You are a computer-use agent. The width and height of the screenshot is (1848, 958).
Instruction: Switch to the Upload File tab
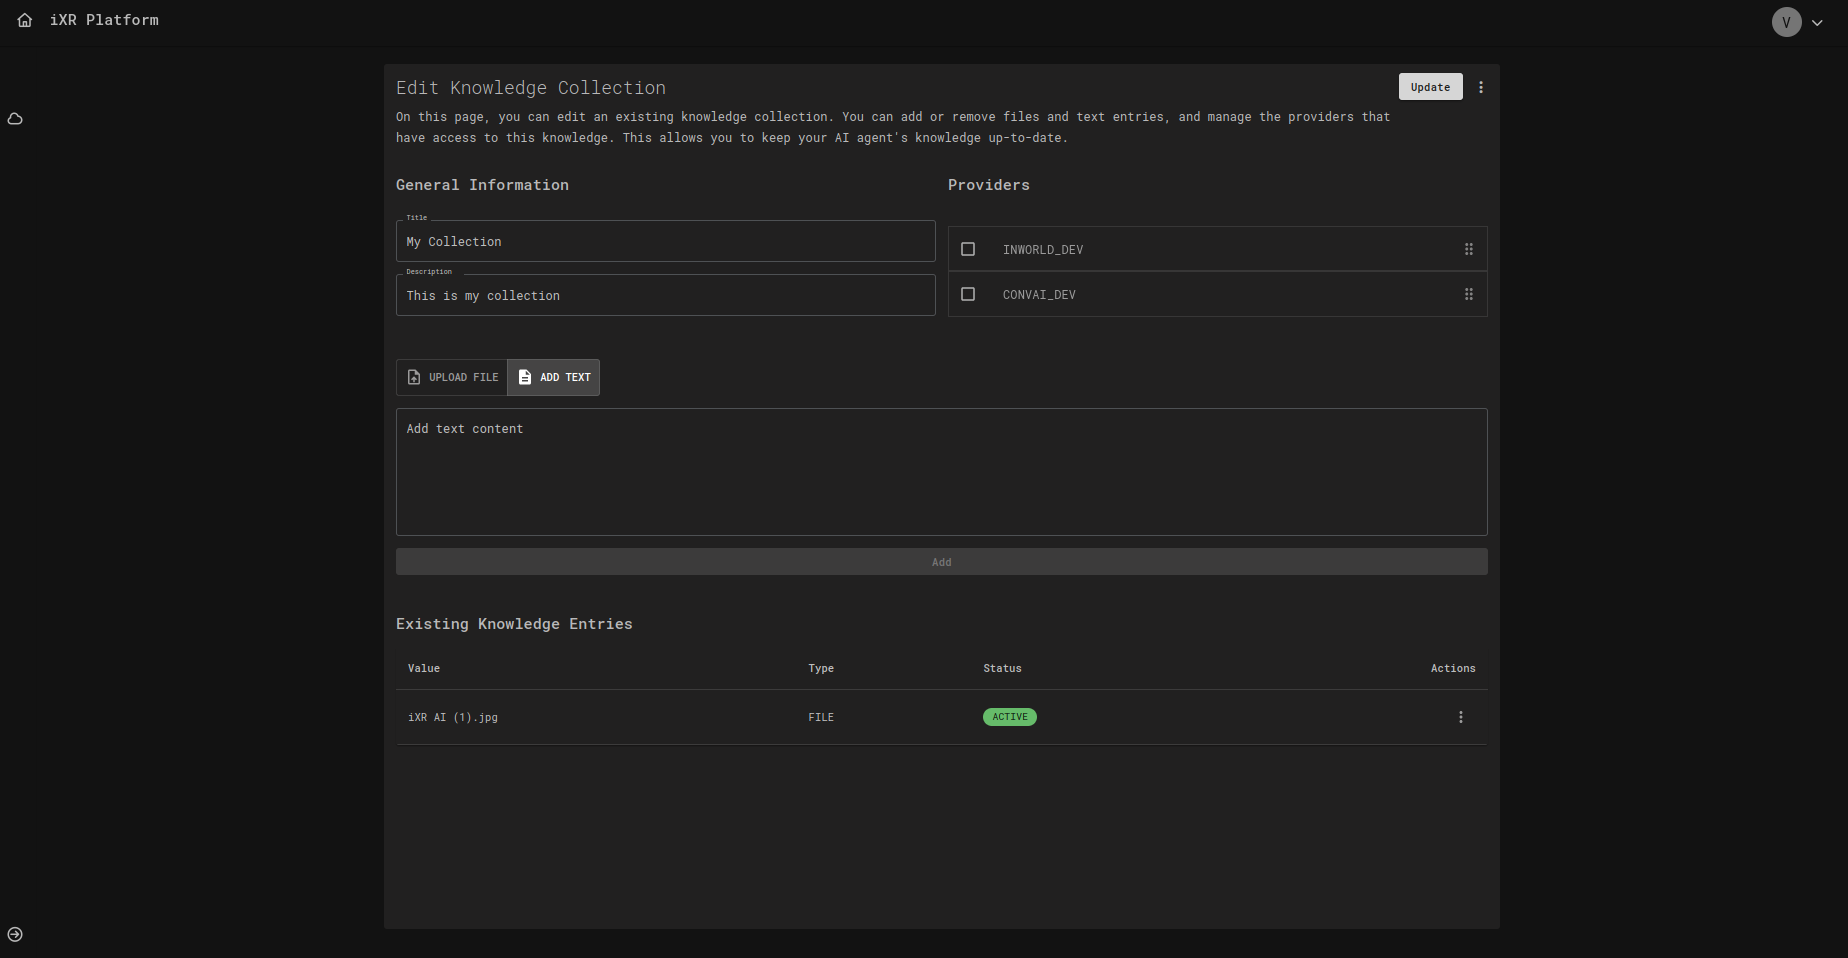coord(452,377)
